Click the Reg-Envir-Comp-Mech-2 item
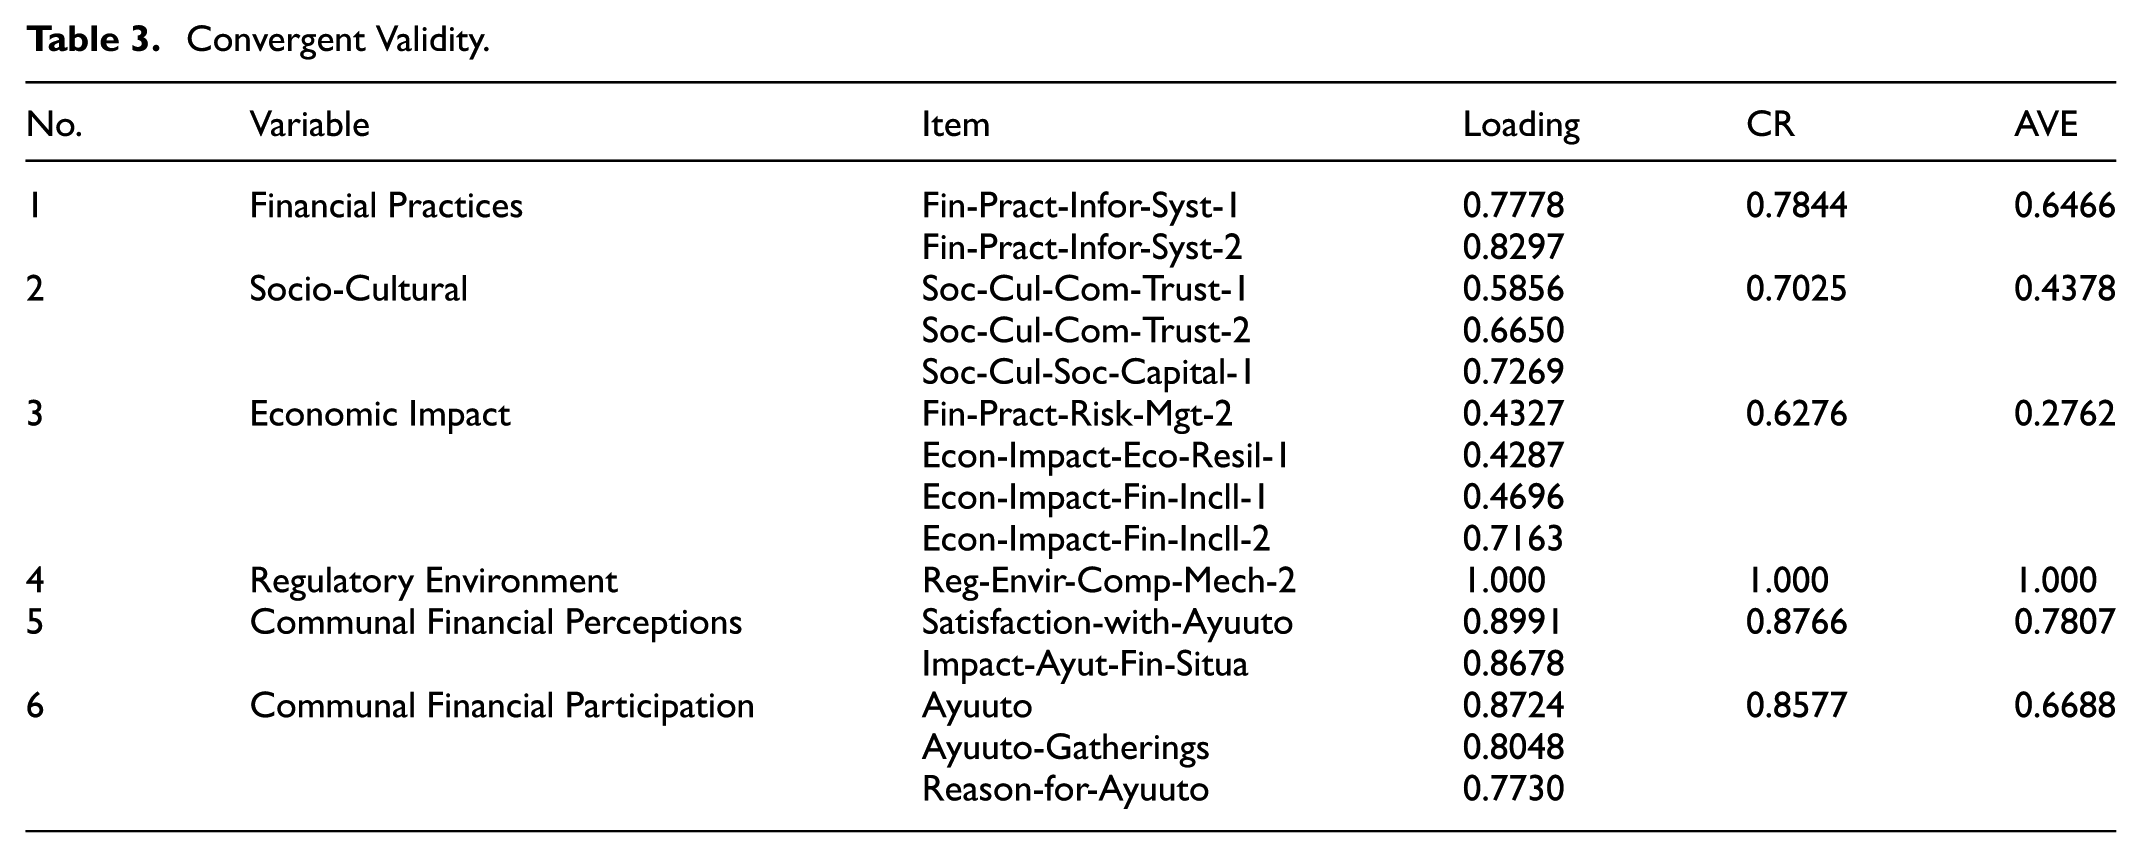Image resolution: width=2142 pixels, height=858 pixels. [1109, 581]
